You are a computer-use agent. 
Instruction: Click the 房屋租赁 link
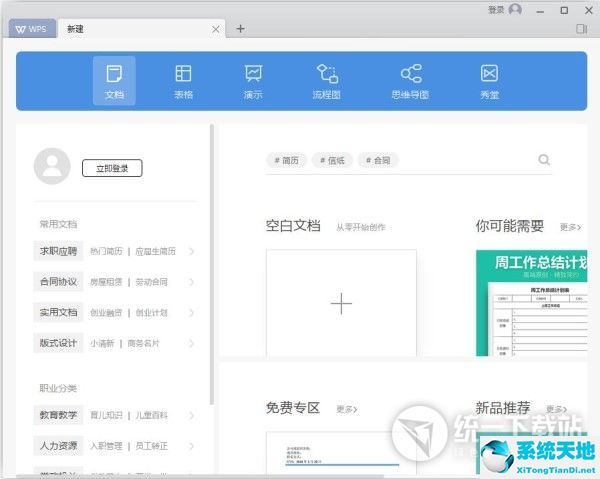click(106, 282)
